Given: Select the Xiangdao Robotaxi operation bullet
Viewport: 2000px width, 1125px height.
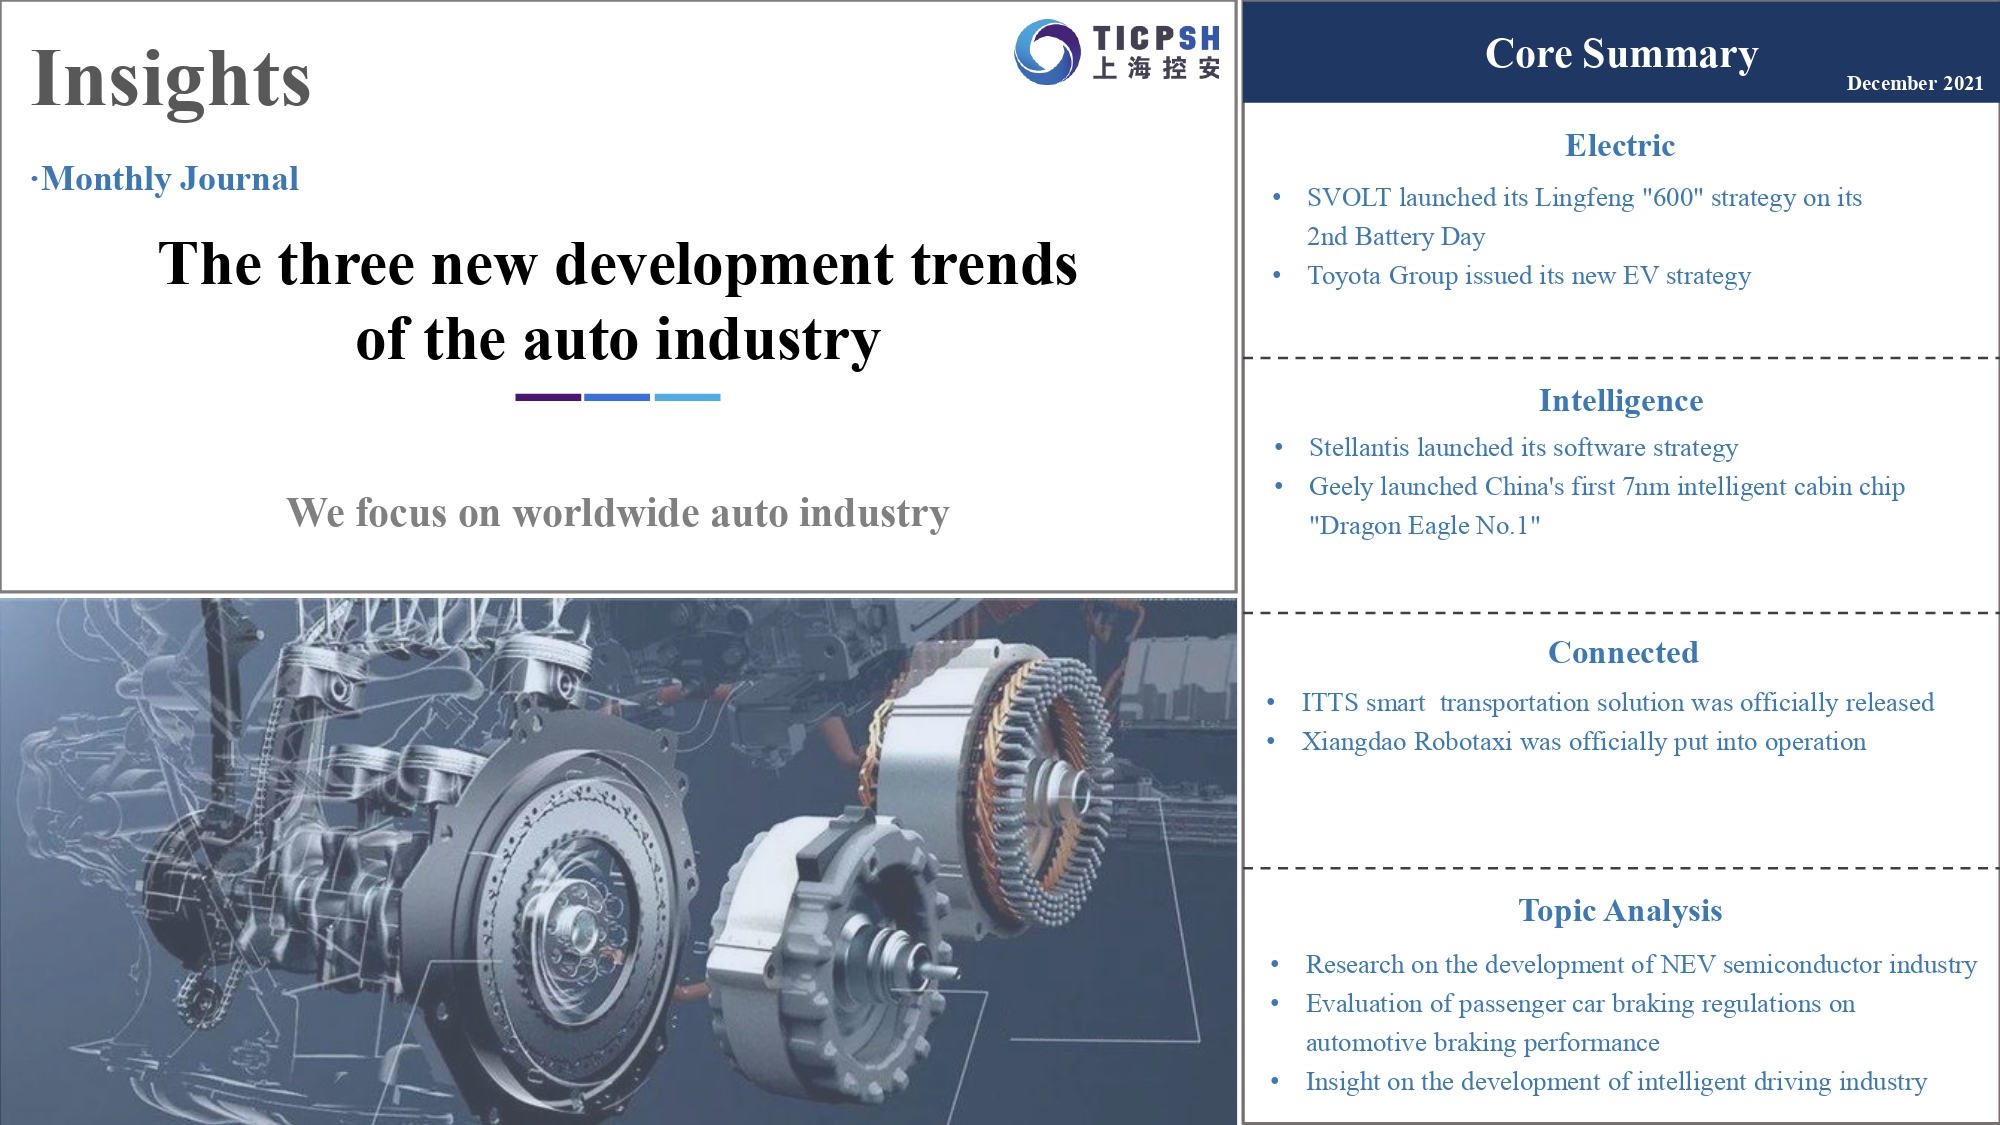Looking at the screenshot, I should (1583, 742).
